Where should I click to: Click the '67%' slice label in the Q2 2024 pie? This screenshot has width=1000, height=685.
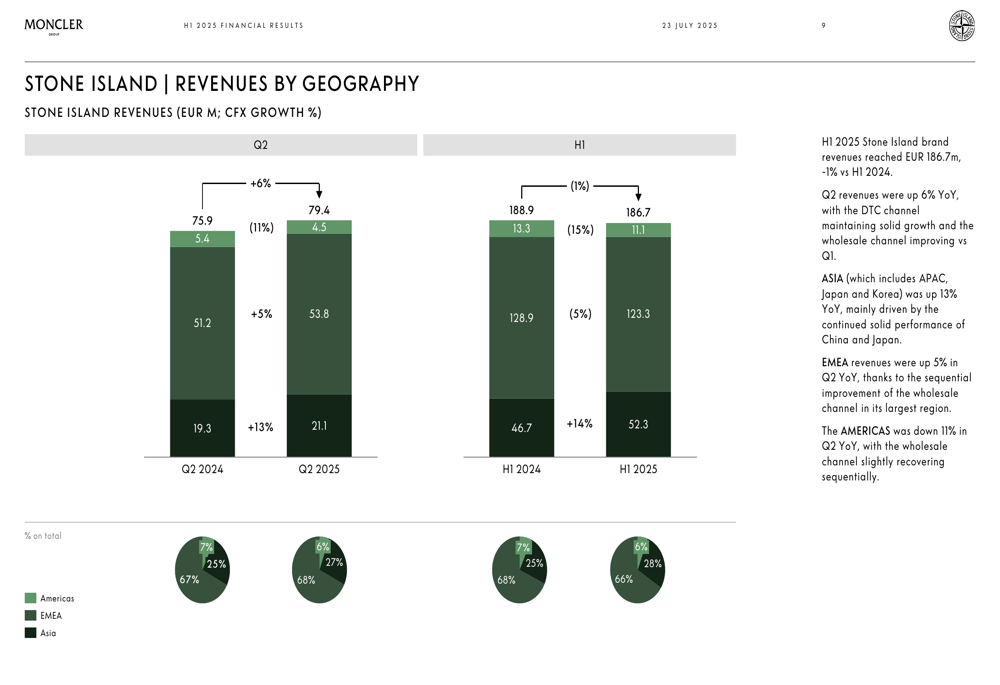pos(189,579)
